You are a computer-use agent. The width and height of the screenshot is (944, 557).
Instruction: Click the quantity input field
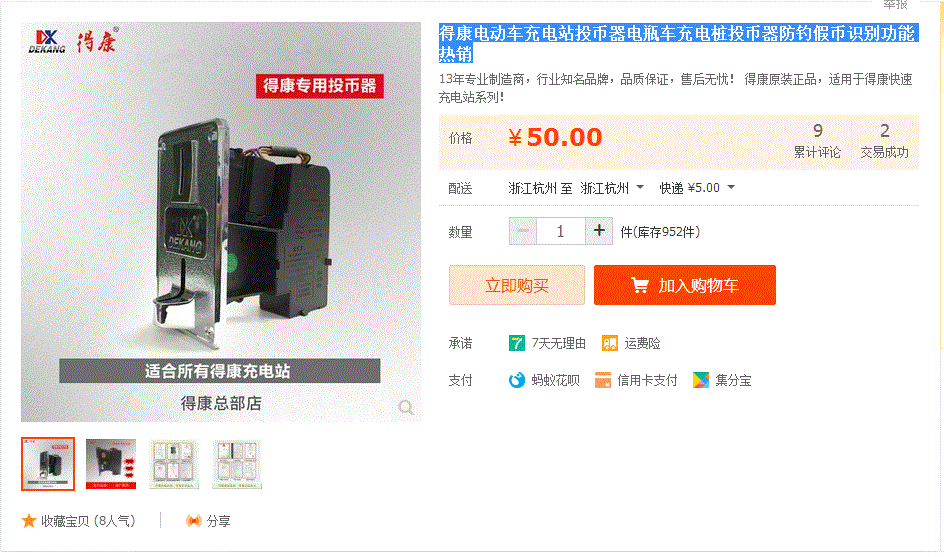(x=560, y=231)
